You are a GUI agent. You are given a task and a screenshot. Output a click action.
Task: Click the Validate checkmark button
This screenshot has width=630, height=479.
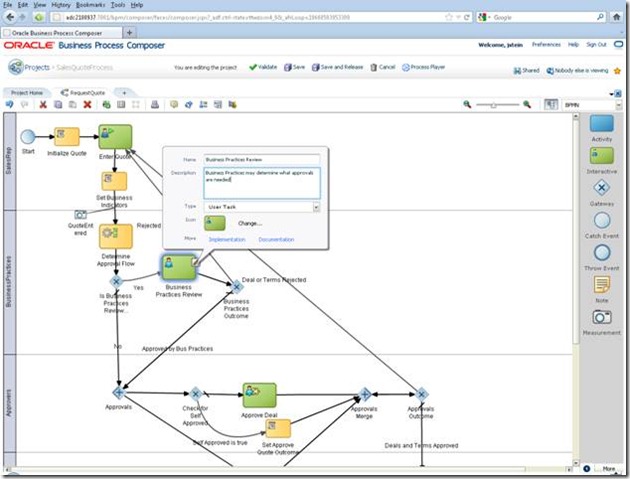263,68
